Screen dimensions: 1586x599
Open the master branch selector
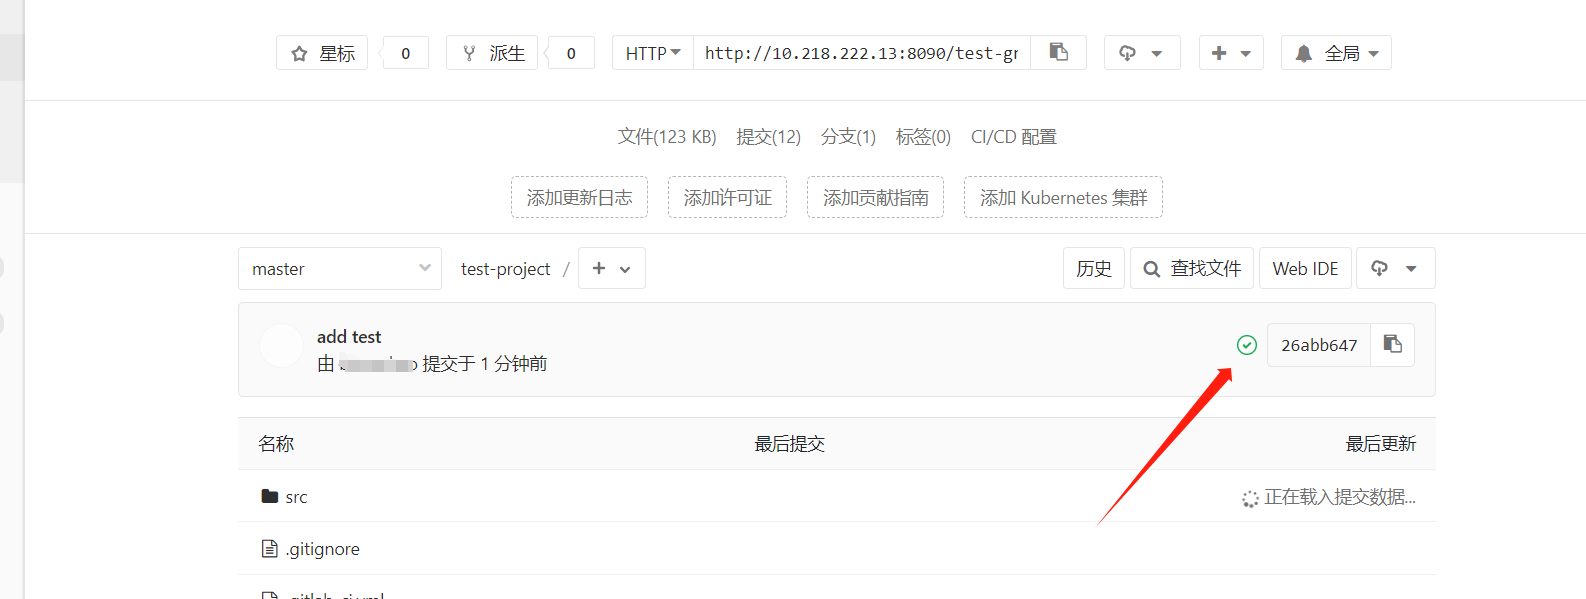340,269
